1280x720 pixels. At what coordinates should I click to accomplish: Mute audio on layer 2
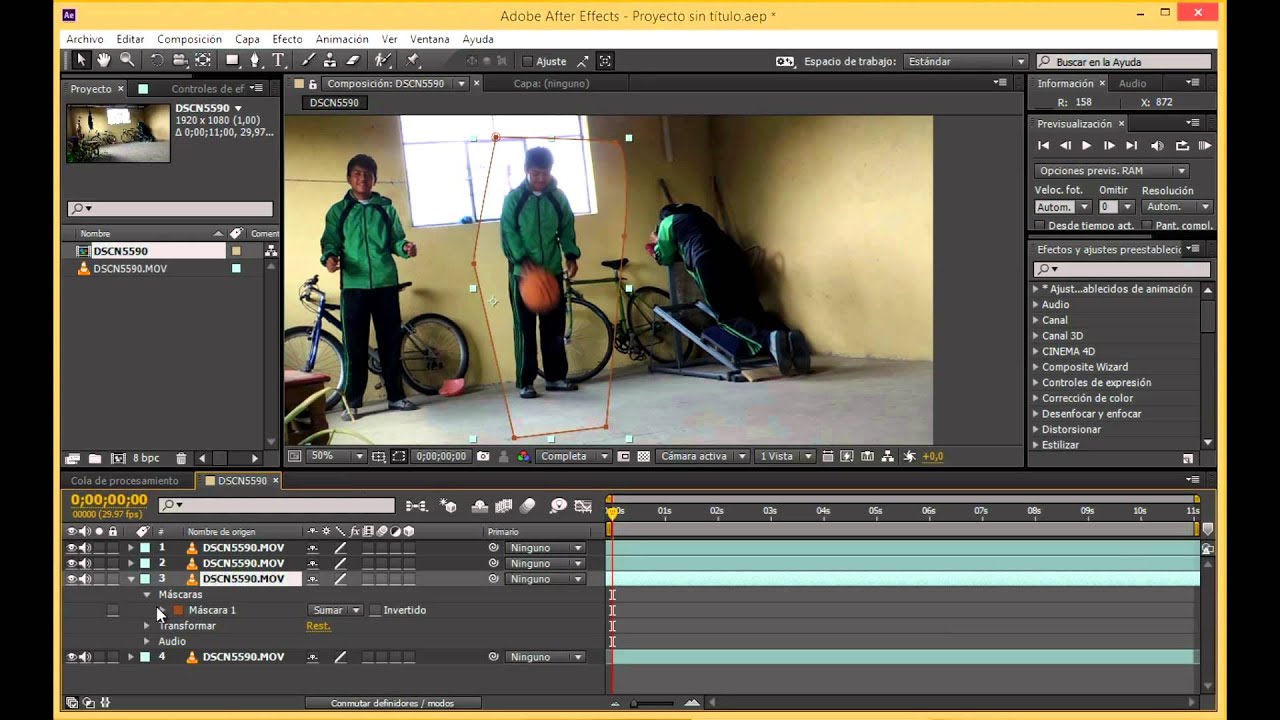[85, 563]
